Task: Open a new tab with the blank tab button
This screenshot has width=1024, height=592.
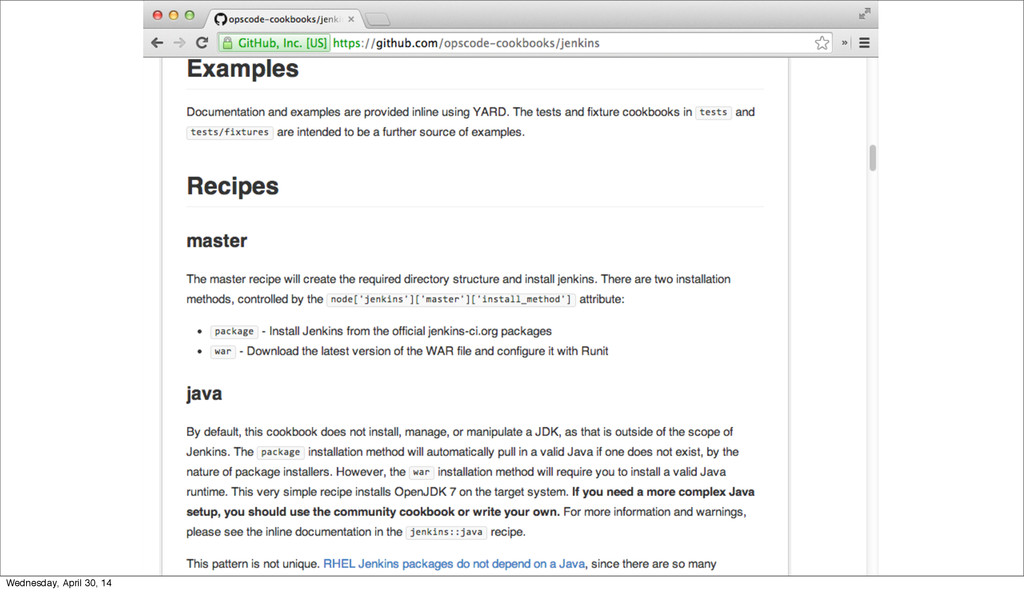Action: (377, 20)
